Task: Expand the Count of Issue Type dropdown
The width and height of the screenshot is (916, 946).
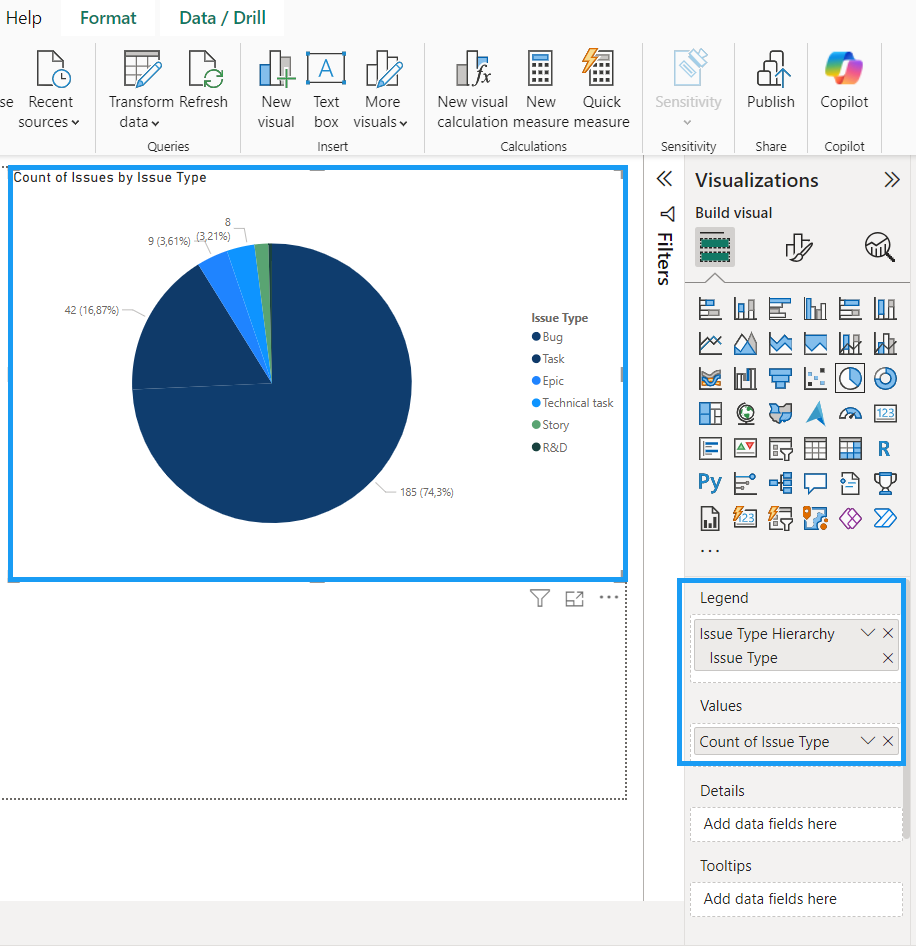Action: [x=868, y=741]
